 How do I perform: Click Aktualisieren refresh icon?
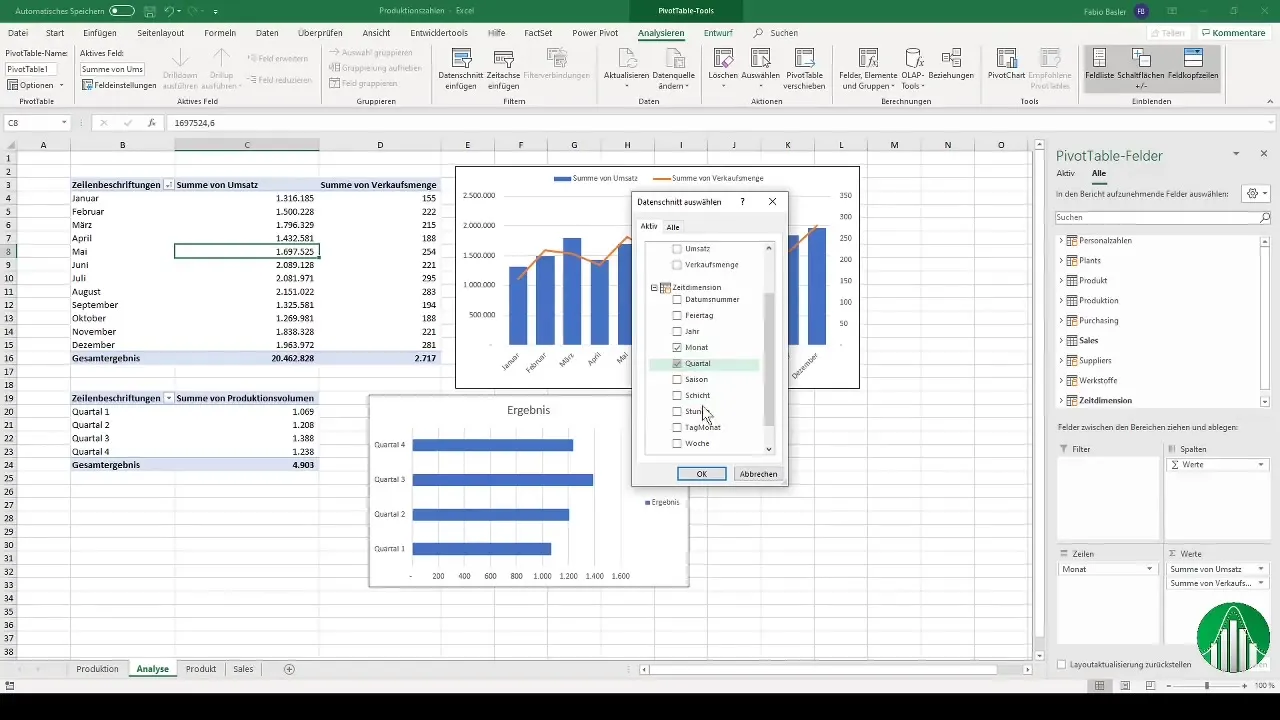627,68
